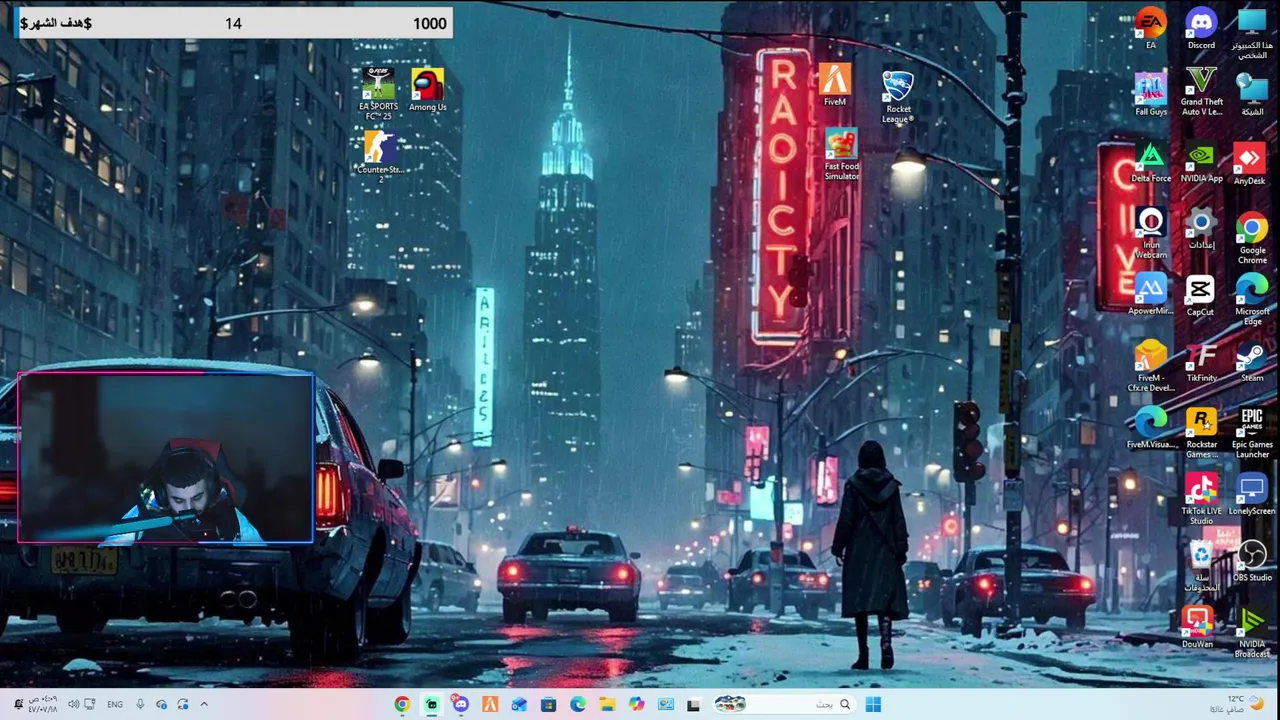The height and width of the screenshot is (720, 1280).
Task: Click the monthly goal progress bar
Action: click(x=233, y=23)
